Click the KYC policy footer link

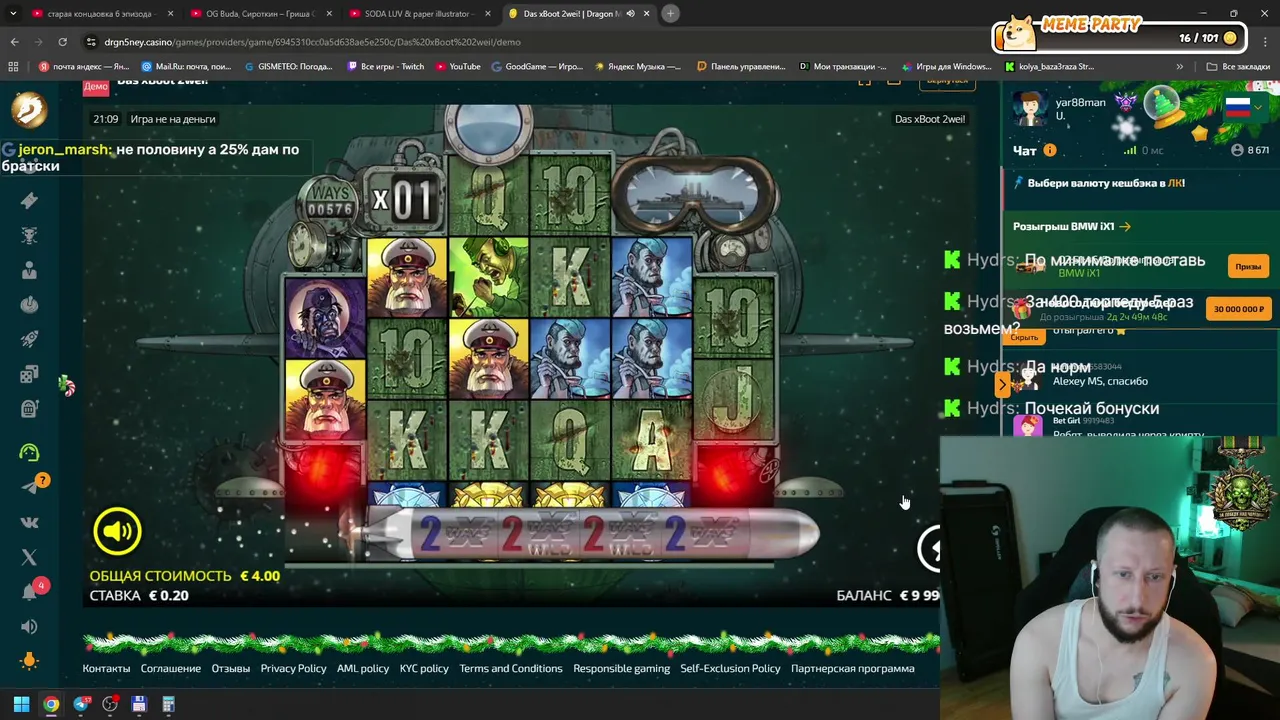pyautogui.click(x=424, y=668)
